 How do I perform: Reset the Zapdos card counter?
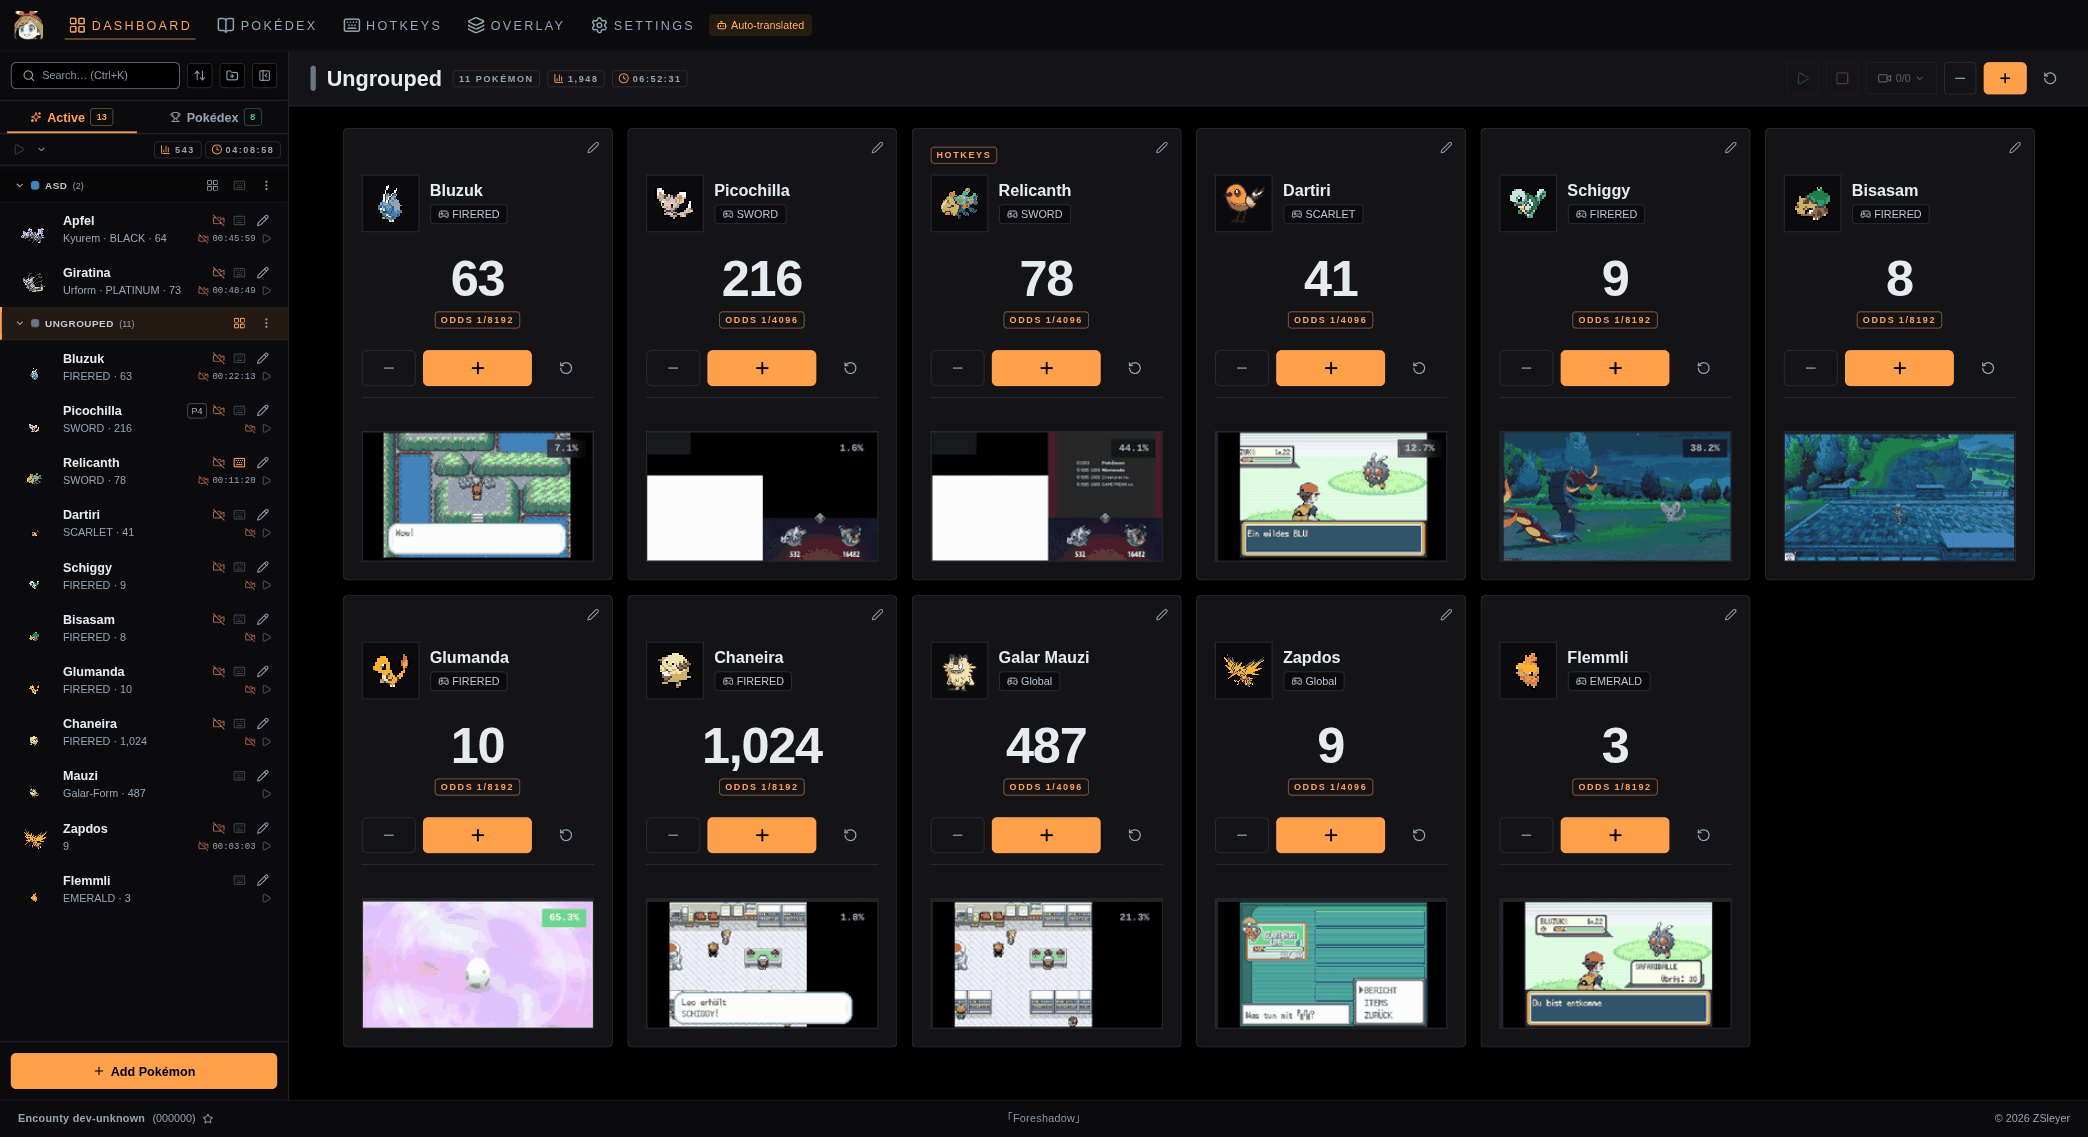tap(1419, 835)
